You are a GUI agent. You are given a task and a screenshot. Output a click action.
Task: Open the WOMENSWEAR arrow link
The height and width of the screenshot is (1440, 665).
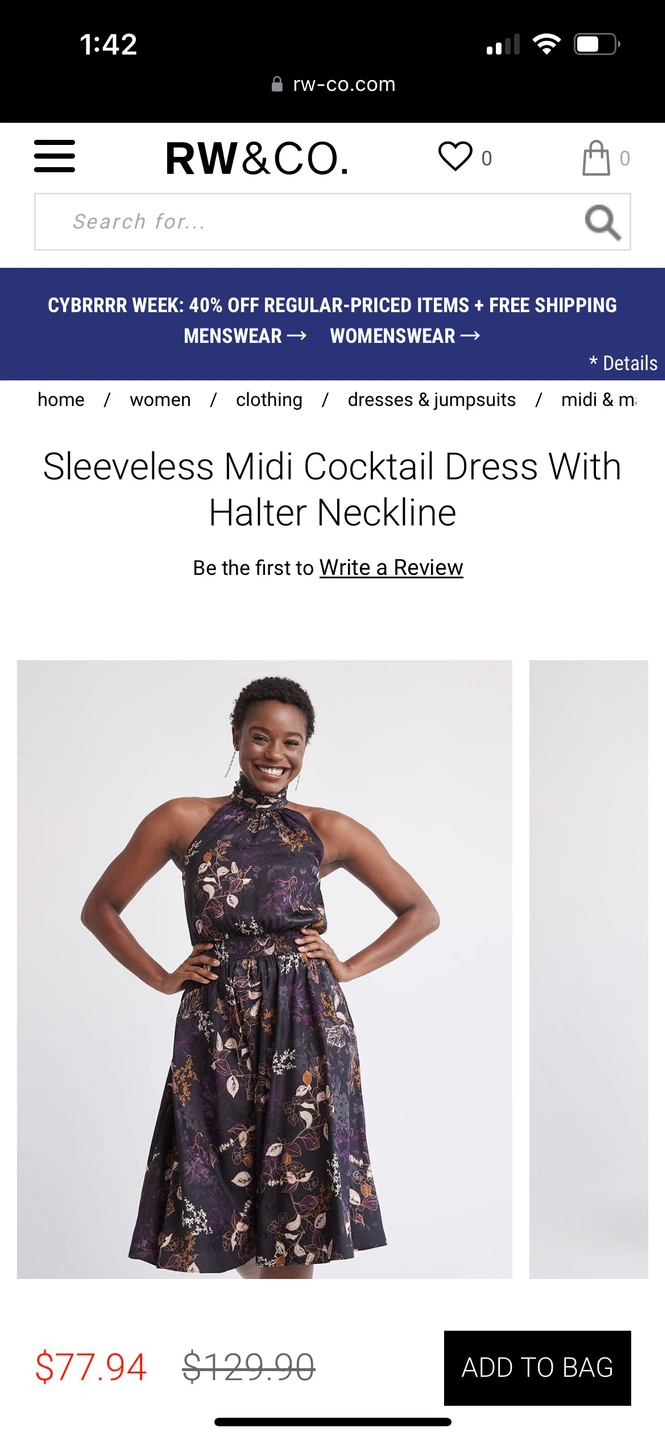point(405,336)
